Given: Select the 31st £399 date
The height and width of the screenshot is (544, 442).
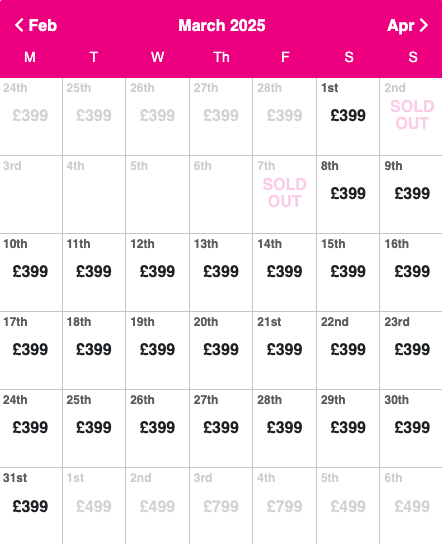Looking at the screenshot, I should 31,506.
